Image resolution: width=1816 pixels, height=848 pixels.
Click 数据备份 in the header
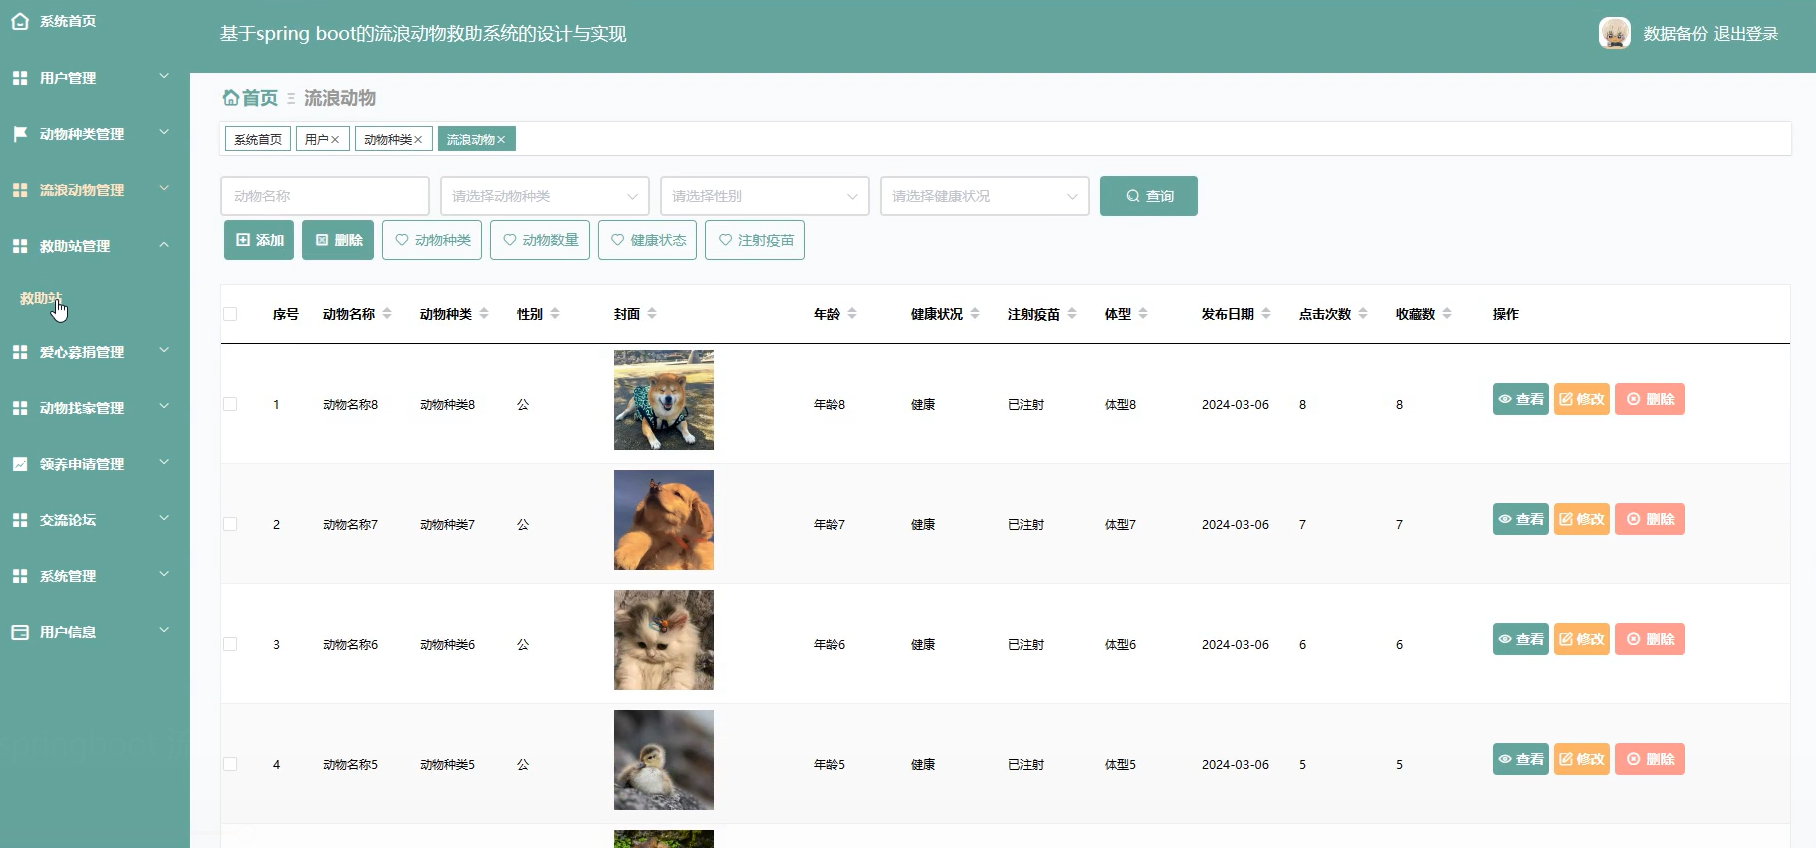[1675, 34]
